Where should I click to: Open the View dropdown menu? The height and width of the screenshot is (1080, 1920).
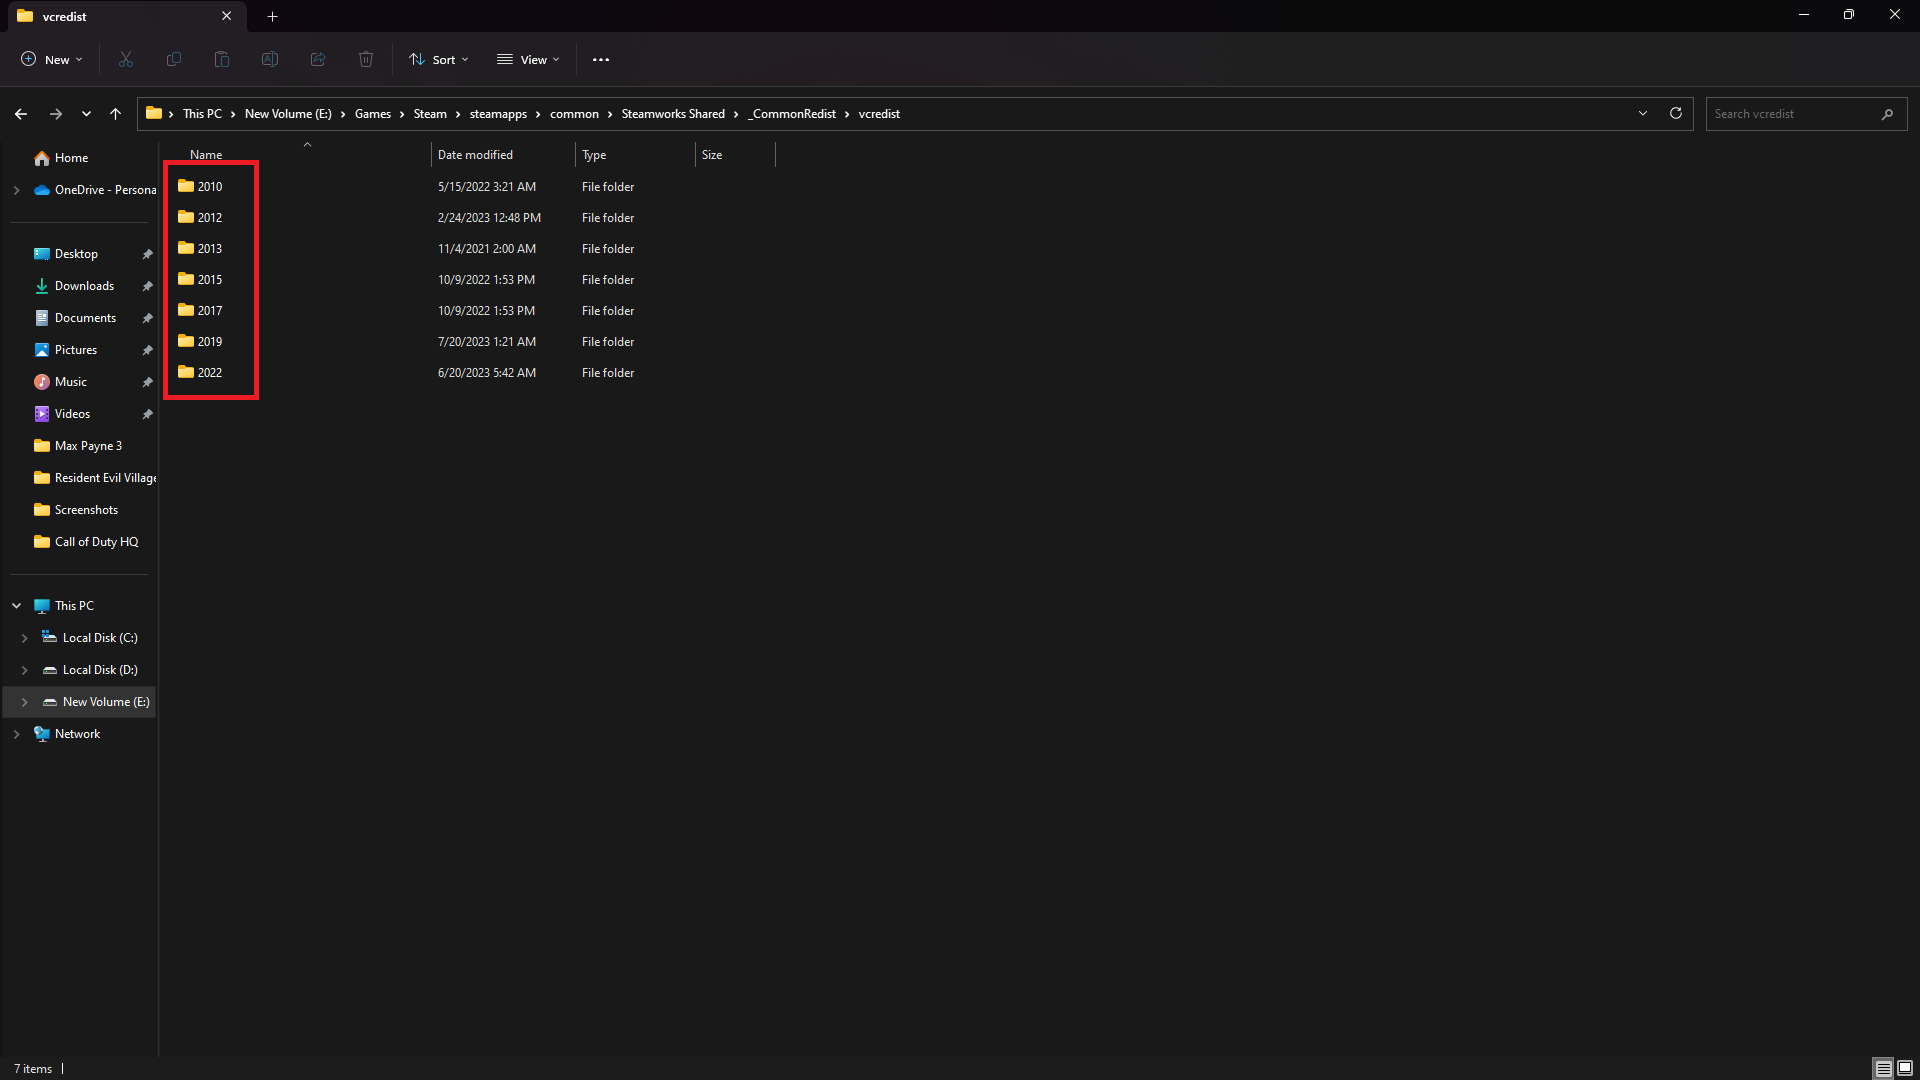[x=528, y=60]
